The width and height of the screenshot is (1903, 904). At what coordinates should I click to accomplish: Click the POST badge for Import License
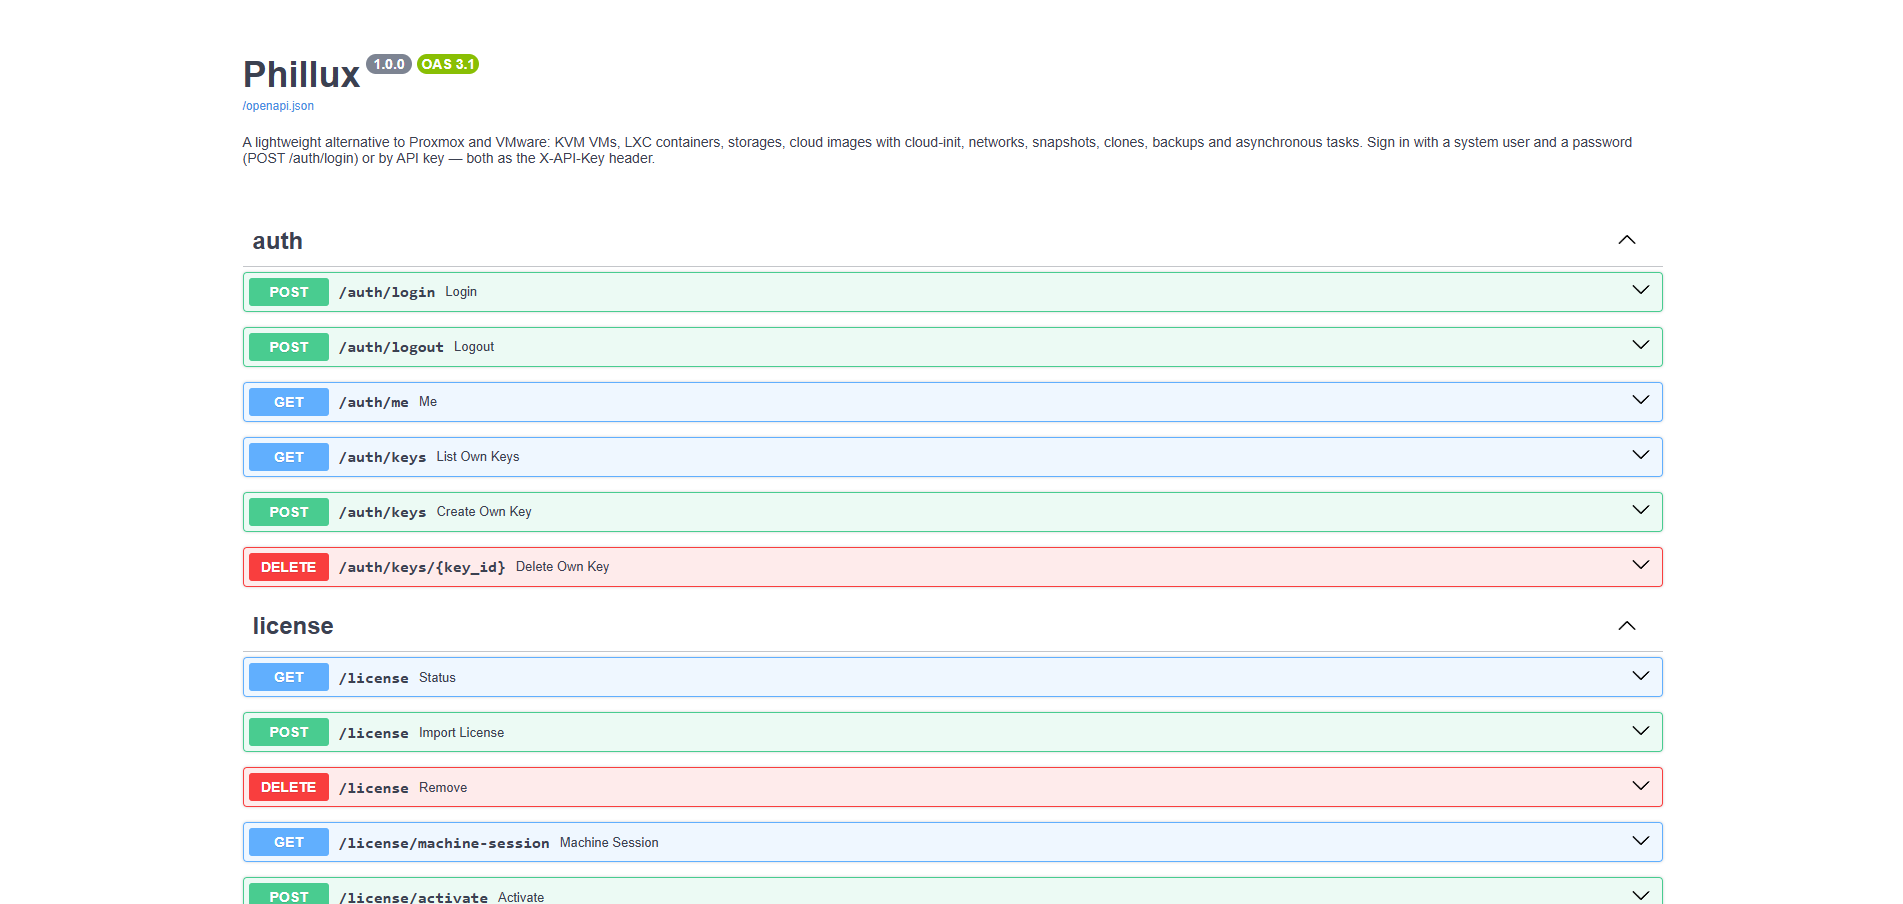[x=289, y=732]
